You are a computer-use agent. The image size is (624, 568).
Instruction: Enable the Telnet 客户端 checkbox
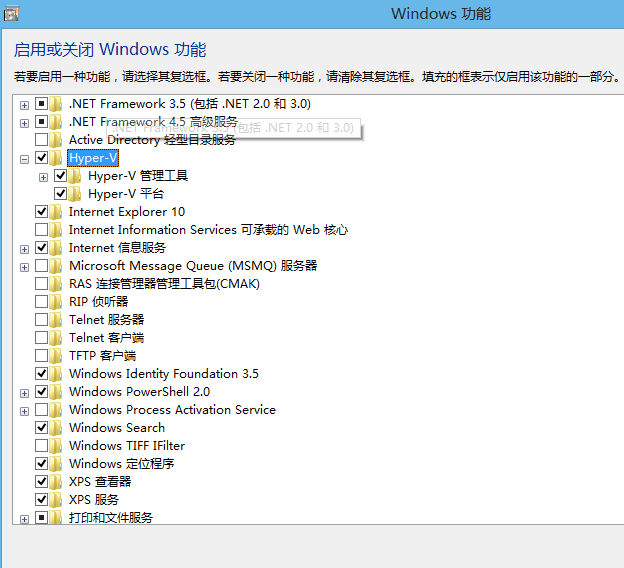41,338
